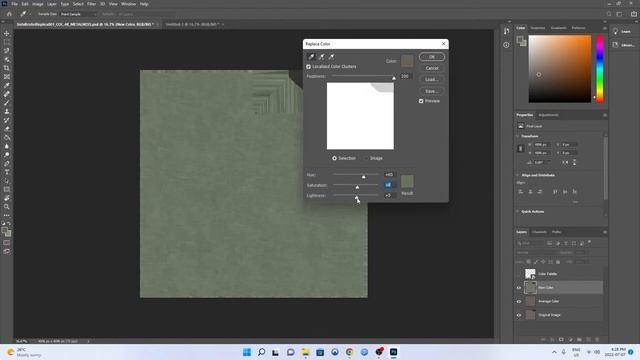The image size is (640, 360).
Task: Select the Eraser tool
Action: (x=7, y=129)
